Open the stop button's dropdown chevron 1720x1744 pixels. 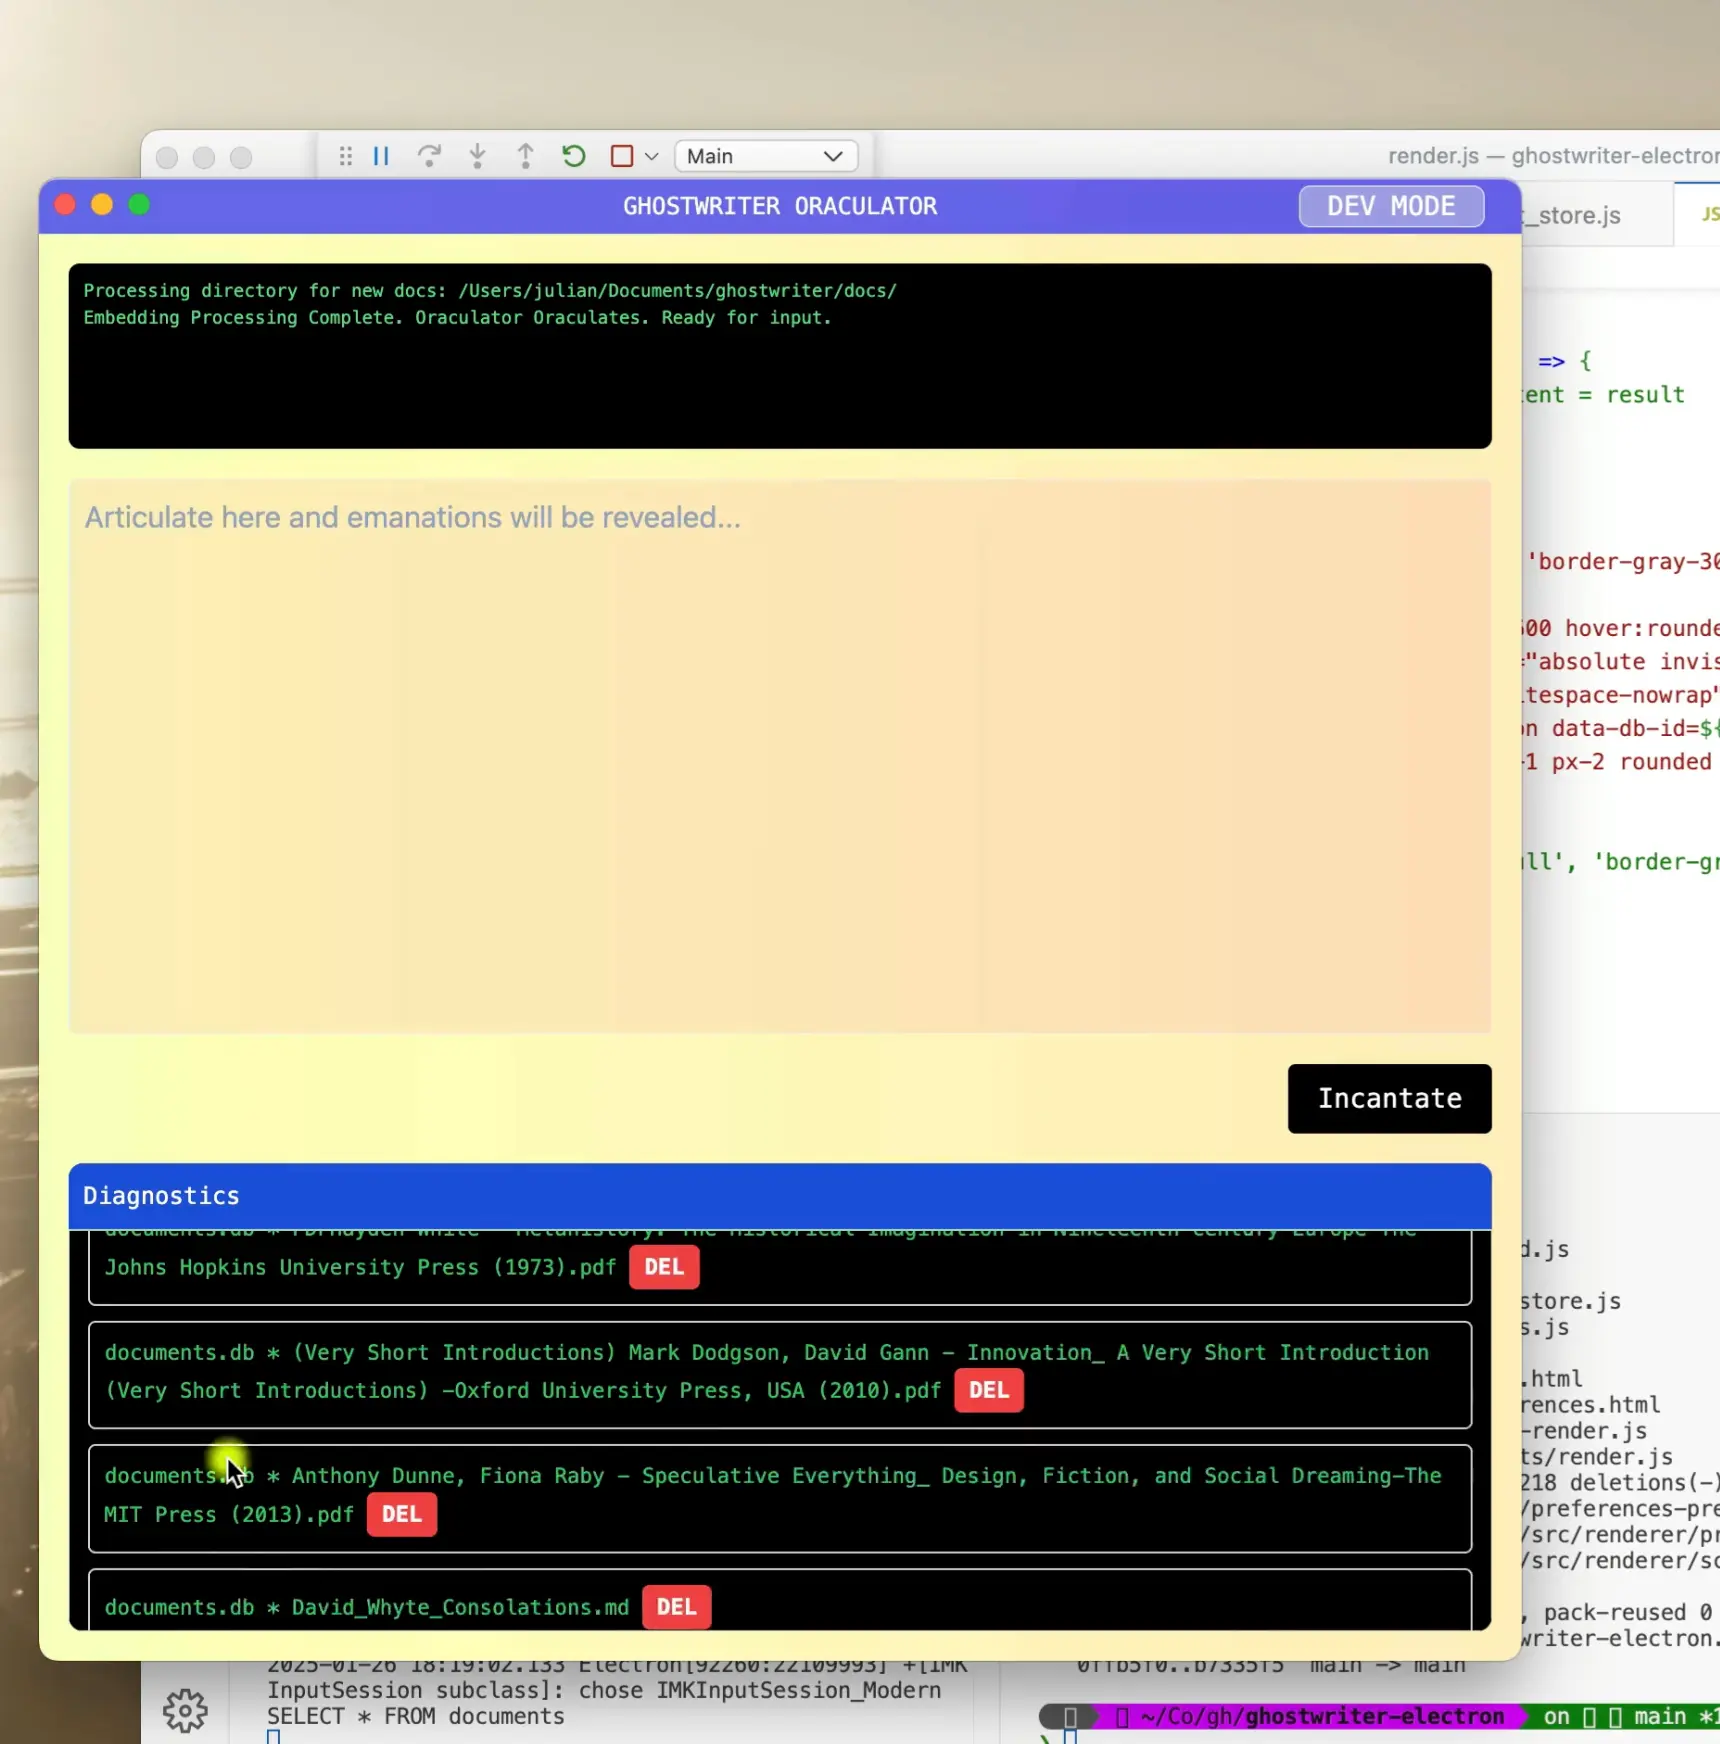pos(651,156)
